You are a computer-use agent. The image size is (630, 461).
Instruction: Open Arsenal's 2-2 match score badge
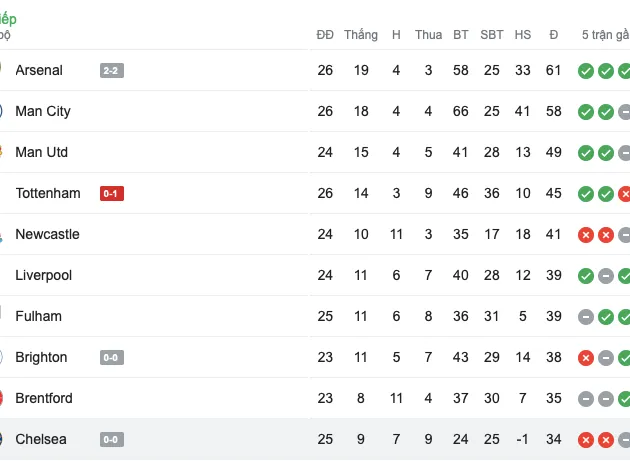pos(112,71)
